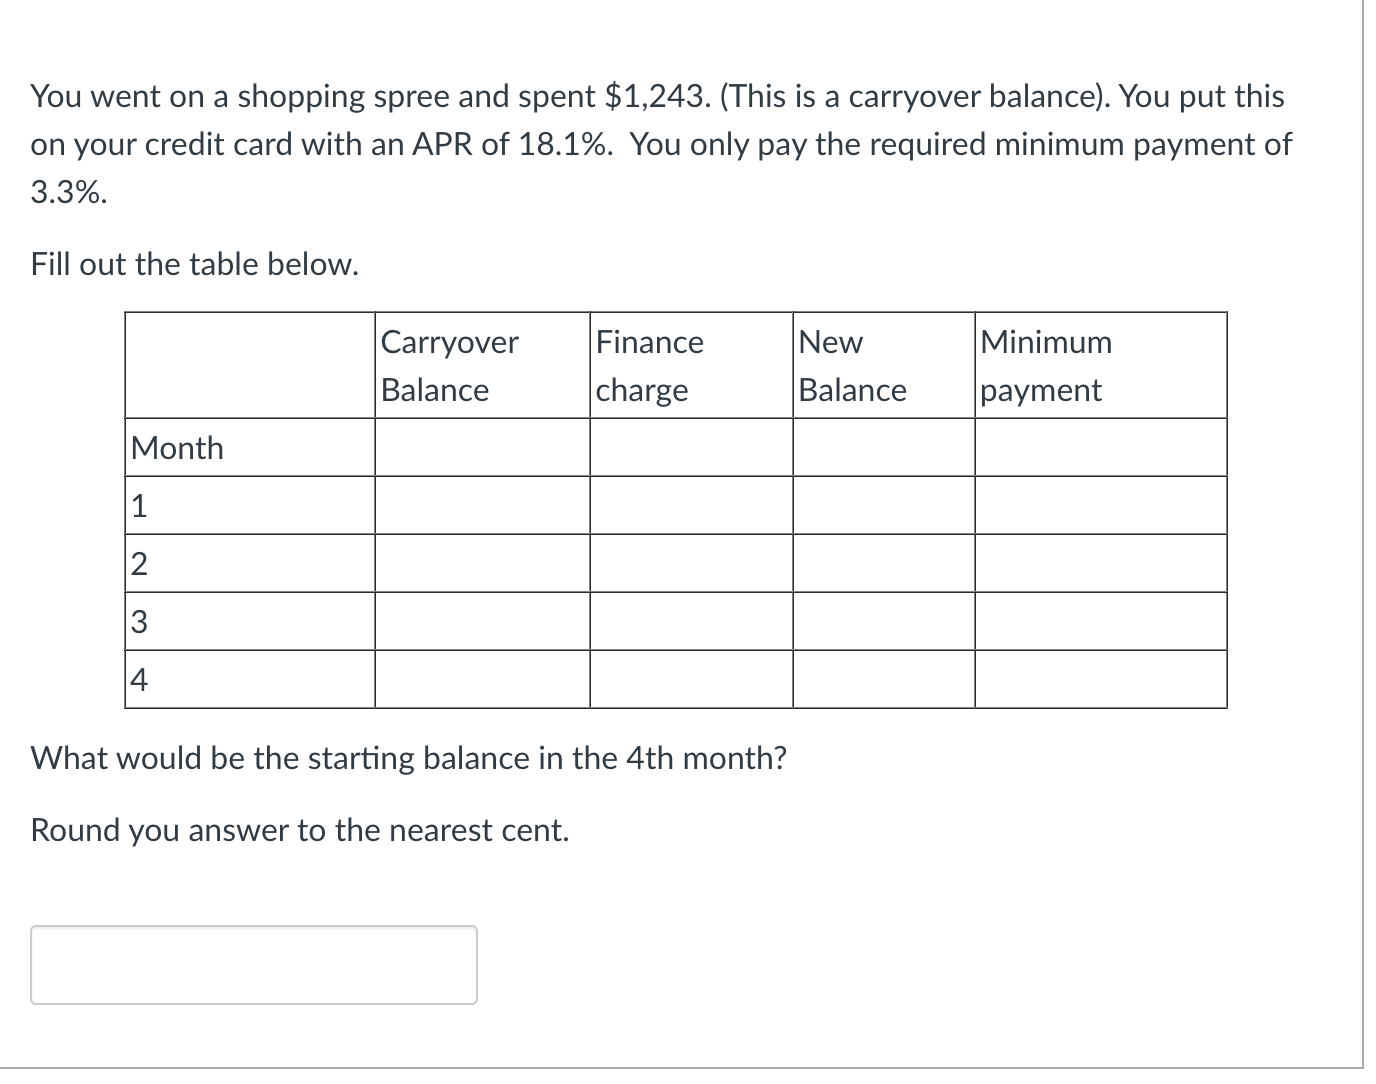Select the Minimum payment cell for Month 2
The image size is (1376, 1084).
click(1100, 563)
